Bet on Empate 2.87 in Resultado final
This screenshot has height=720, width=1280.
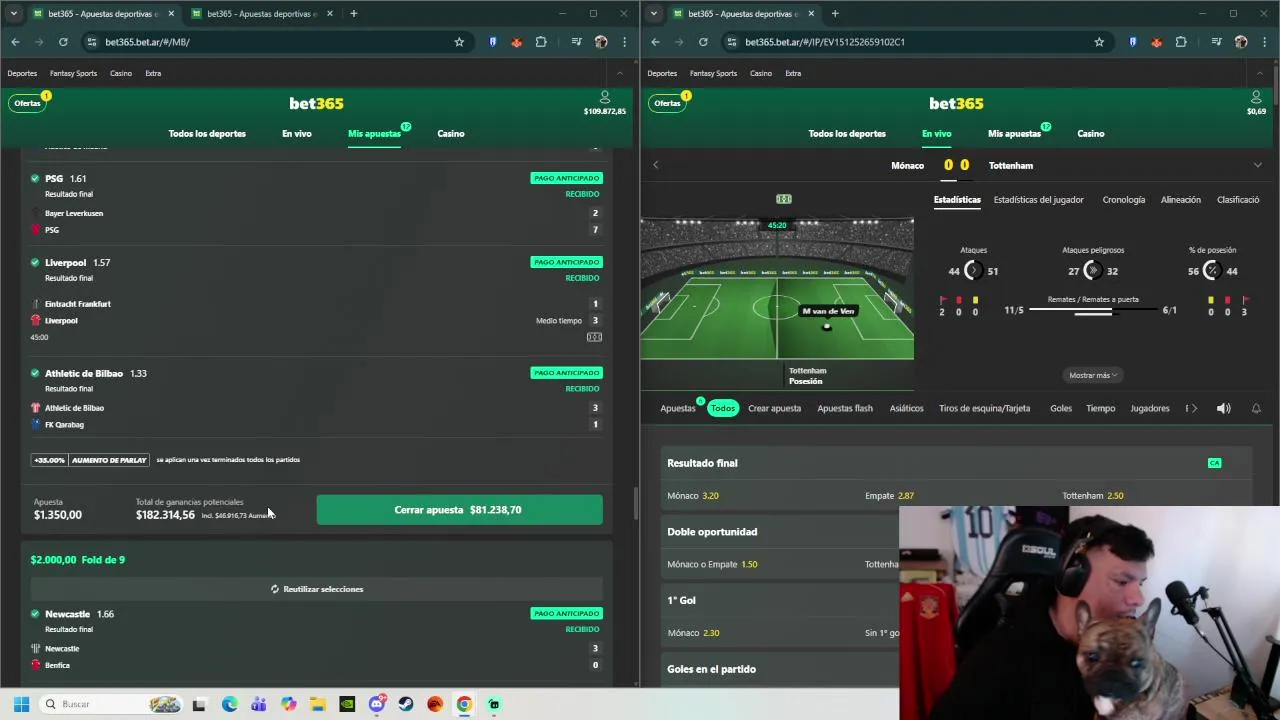(x=890, y=496)
